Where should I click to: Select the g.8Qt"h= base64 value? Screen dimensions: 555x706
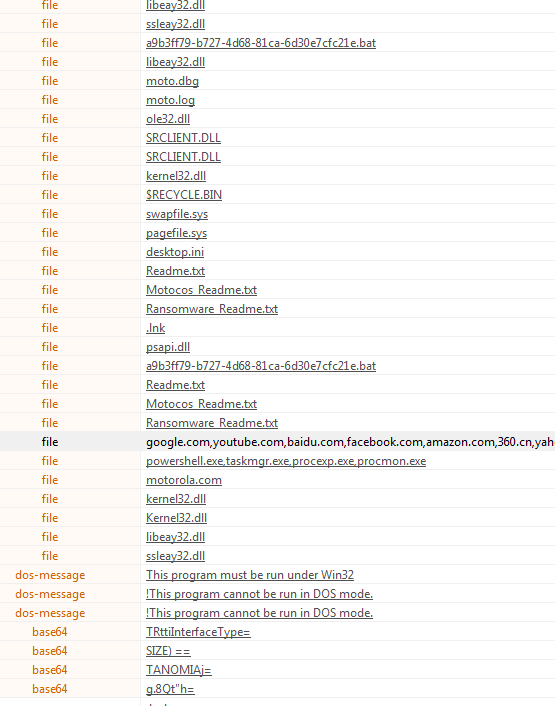[x=170, y=689]
